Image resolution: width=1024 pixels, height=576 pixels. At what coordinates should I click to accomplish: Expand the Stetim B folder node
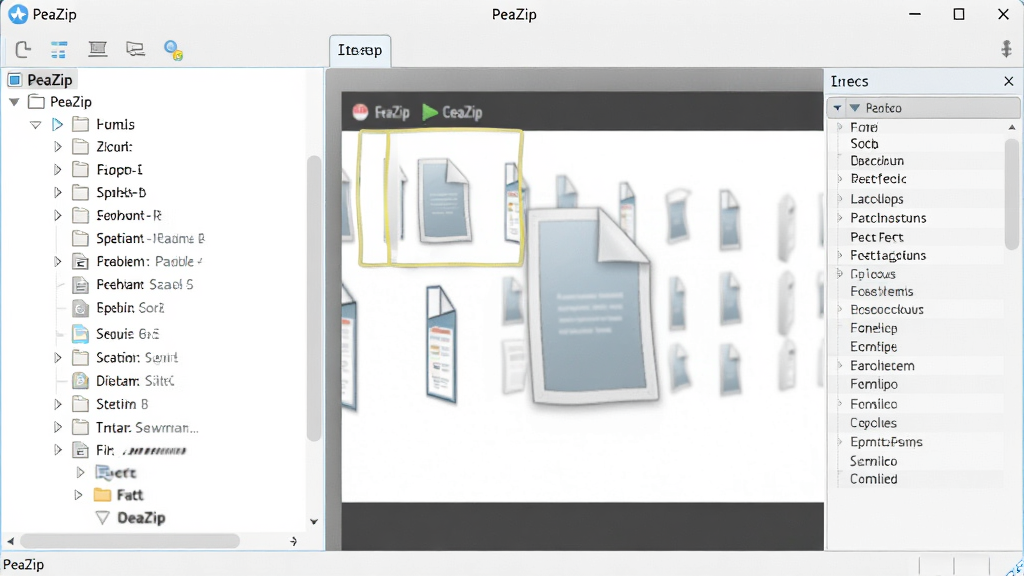coord(57,404)
